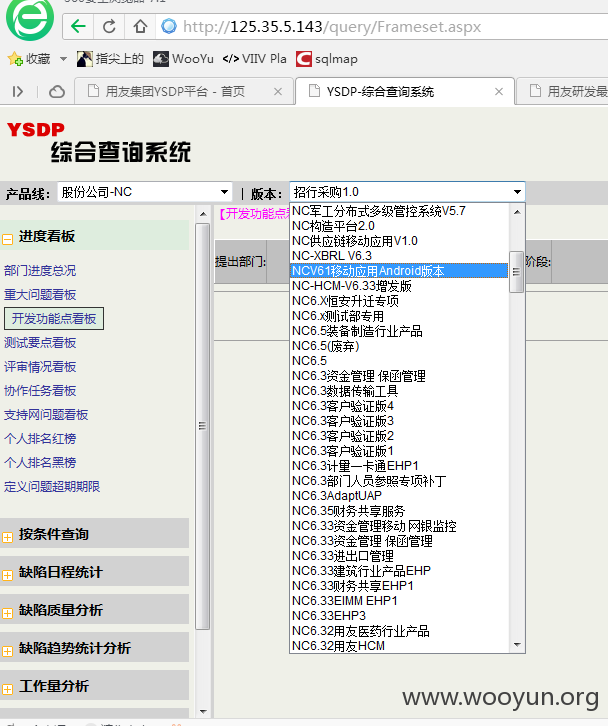Open the 协作任务看板 link
This screenshot has width=608, height=726.
[40, 391]
